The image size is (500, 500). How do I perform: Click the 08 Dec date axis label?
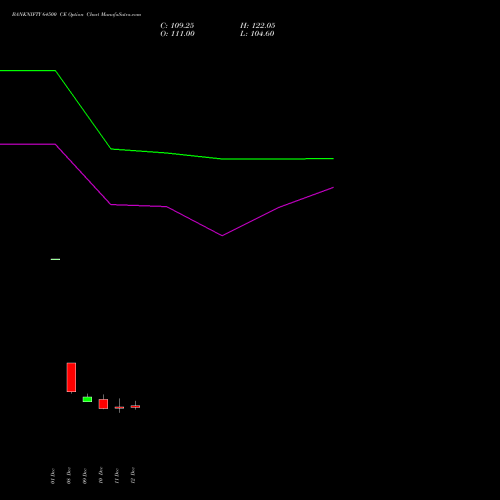pos(69,476)
